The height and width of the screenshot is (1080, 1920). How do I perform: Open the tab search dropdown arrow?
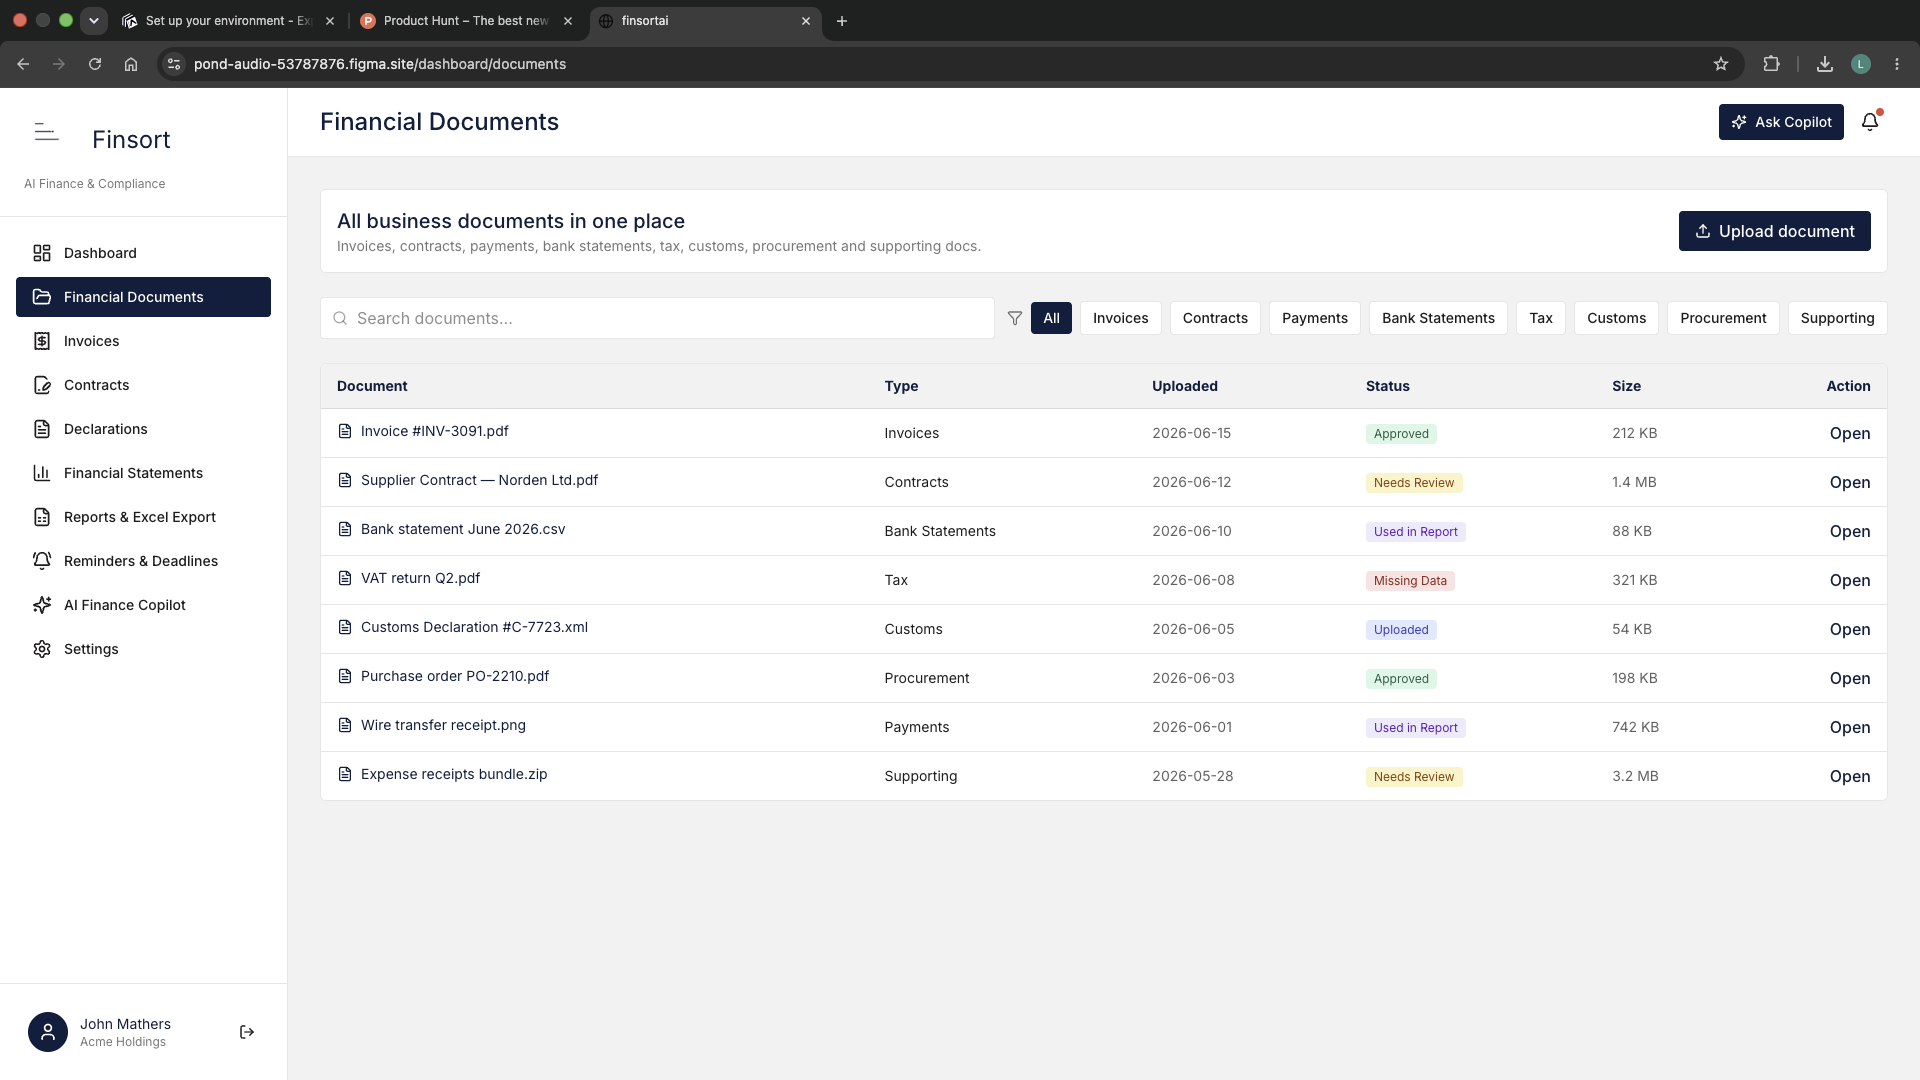point(94,20)
